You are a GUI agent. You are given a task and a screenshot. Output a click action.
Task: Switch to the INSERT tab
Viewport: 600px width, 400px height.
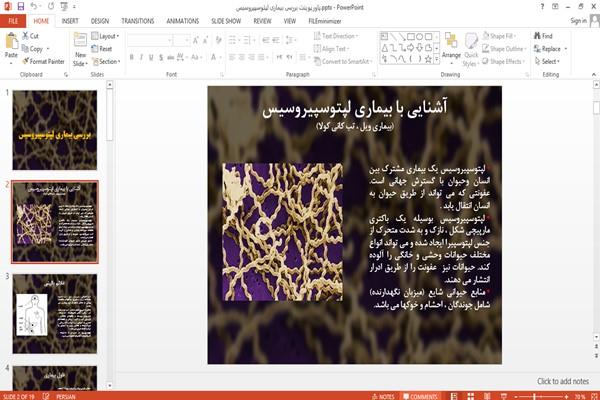pyautogui.click(x=70, y=21)
